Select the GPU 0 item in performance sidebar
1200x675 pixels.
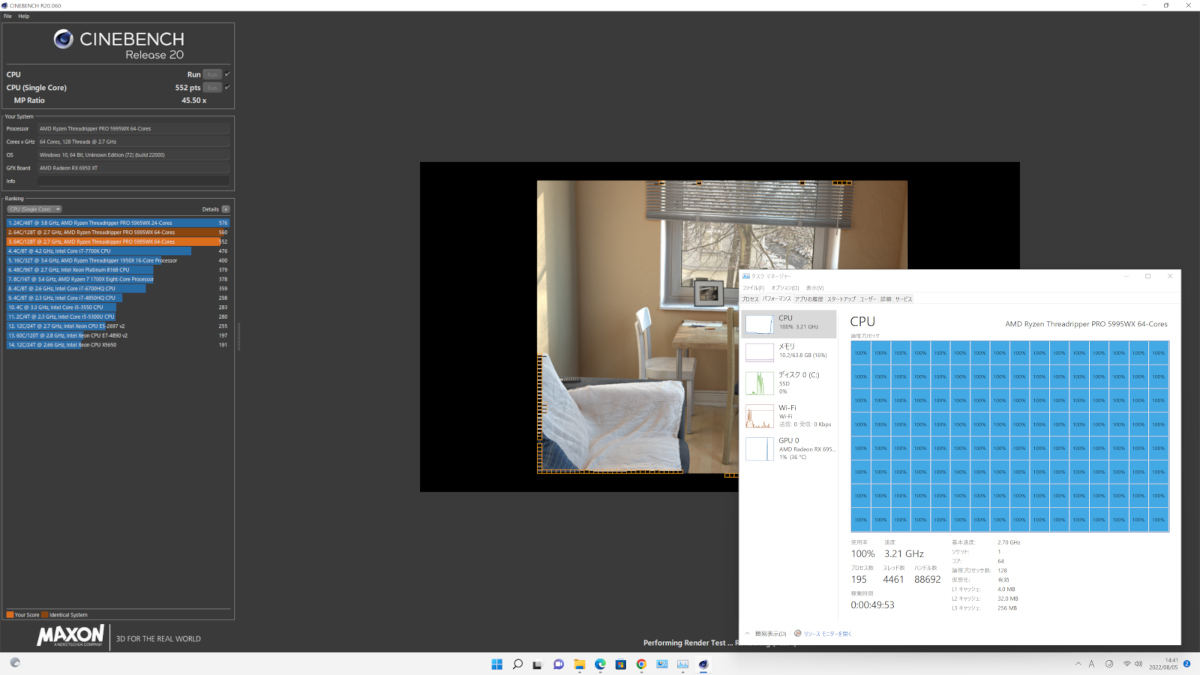click(x=789, y=448)
